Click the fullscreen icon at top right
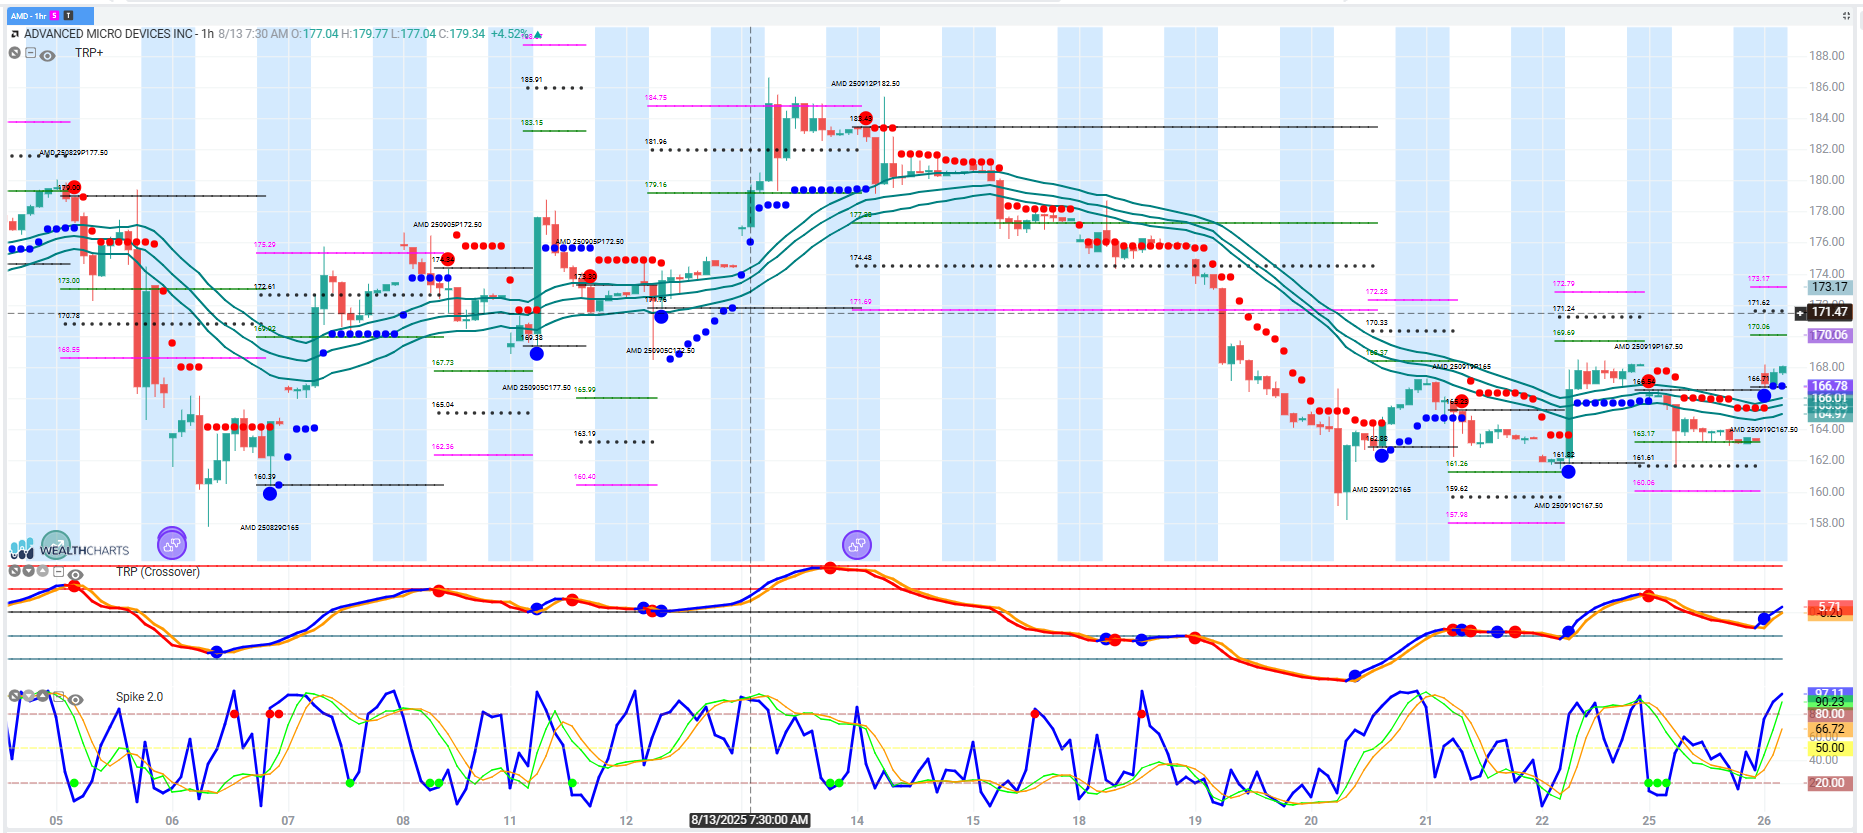The image size is (1863, 833). click(1846, 16)
